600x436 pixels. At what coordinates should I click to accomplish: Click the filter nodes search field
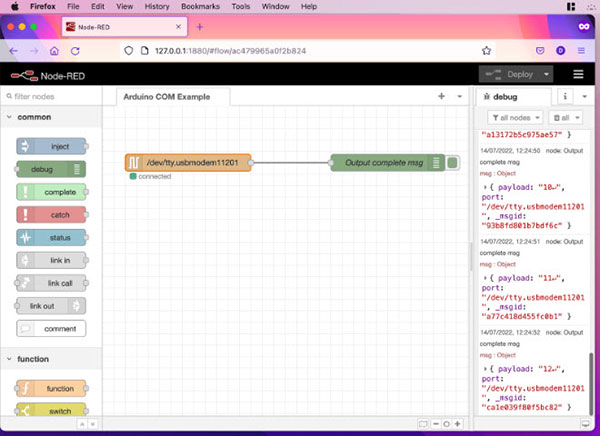coord(55,96)
